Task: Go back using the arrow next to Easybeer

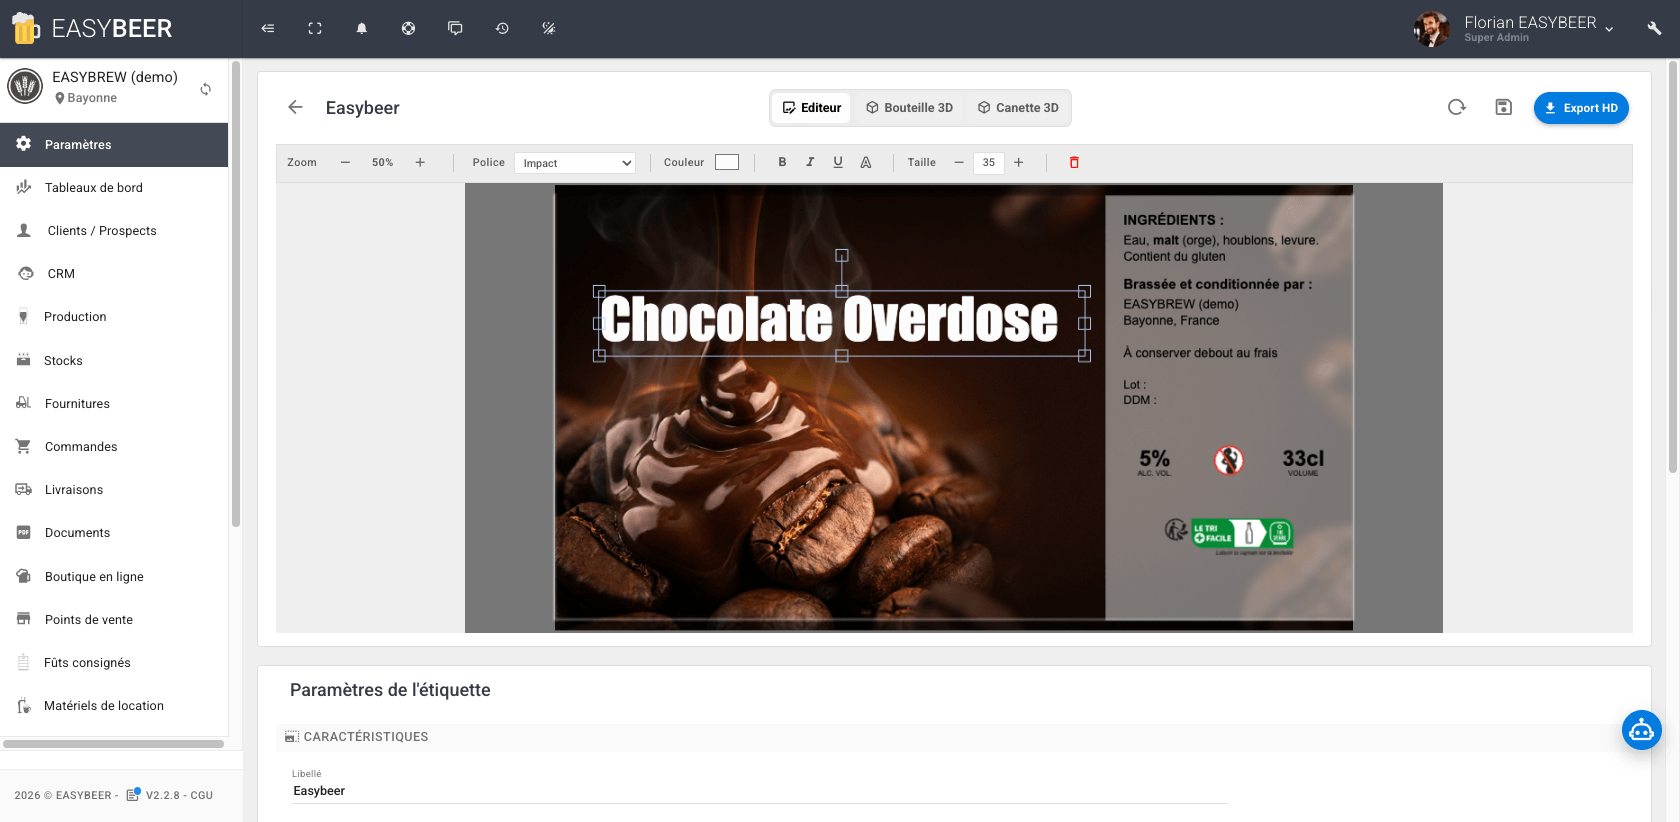Action: click(295, 107)
